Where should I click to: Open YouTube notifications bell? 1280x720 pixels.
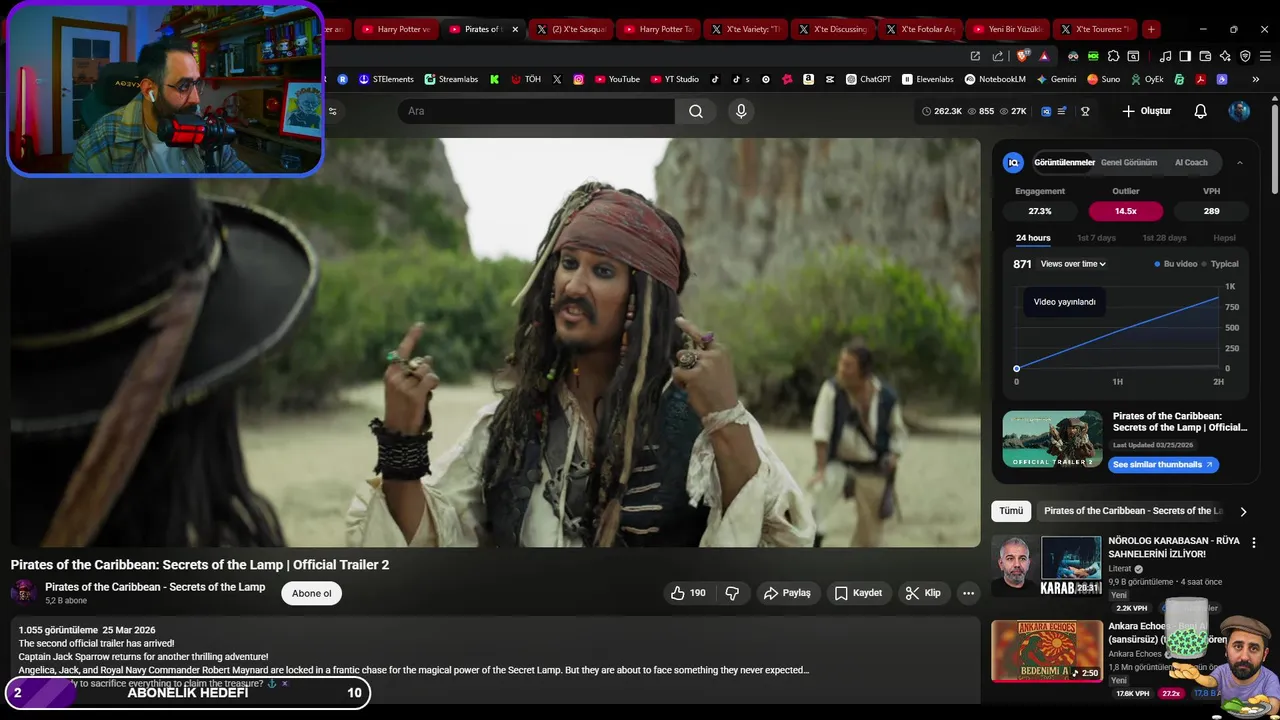coord(1201,111)
